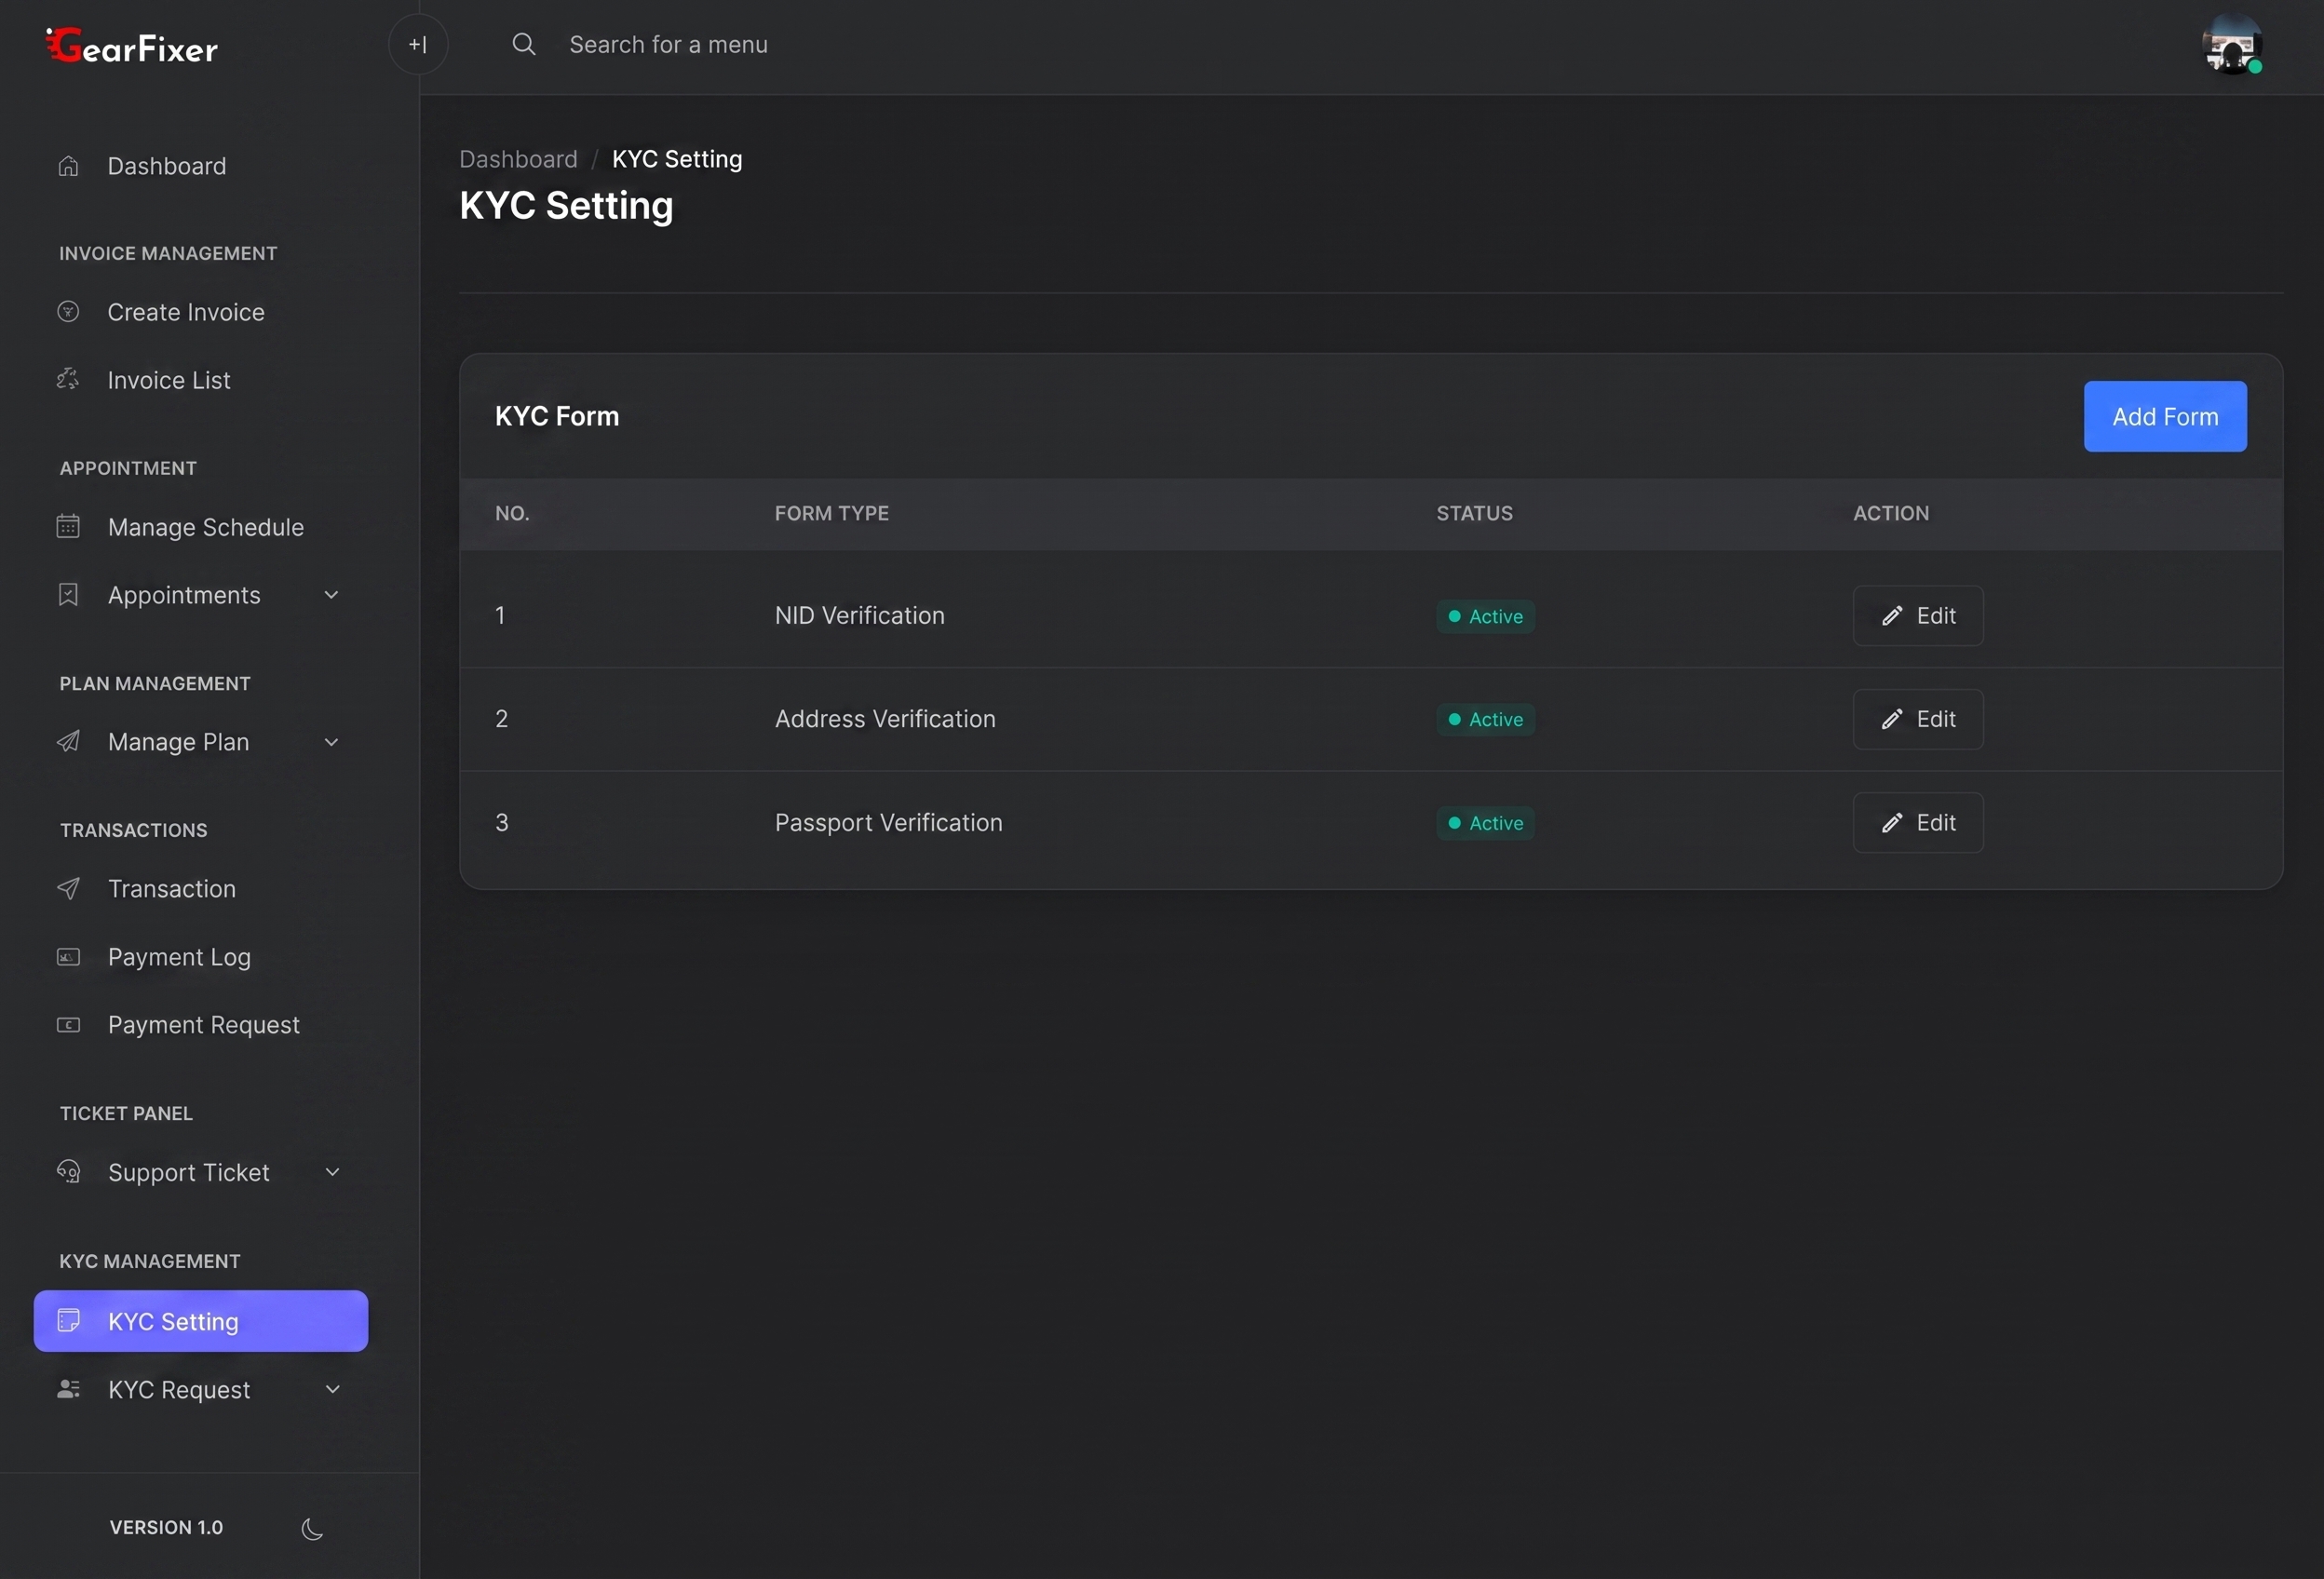Viewport: 2324px width, 1579px height.
Task: Open Manage Schedule from sidebar
Action: pyautogui.click(x=201, y=527)
